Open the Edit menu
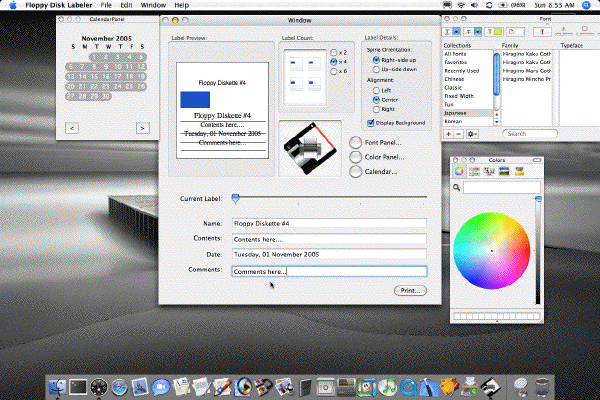Screen dimensions: 600x400 click(126, 5)
